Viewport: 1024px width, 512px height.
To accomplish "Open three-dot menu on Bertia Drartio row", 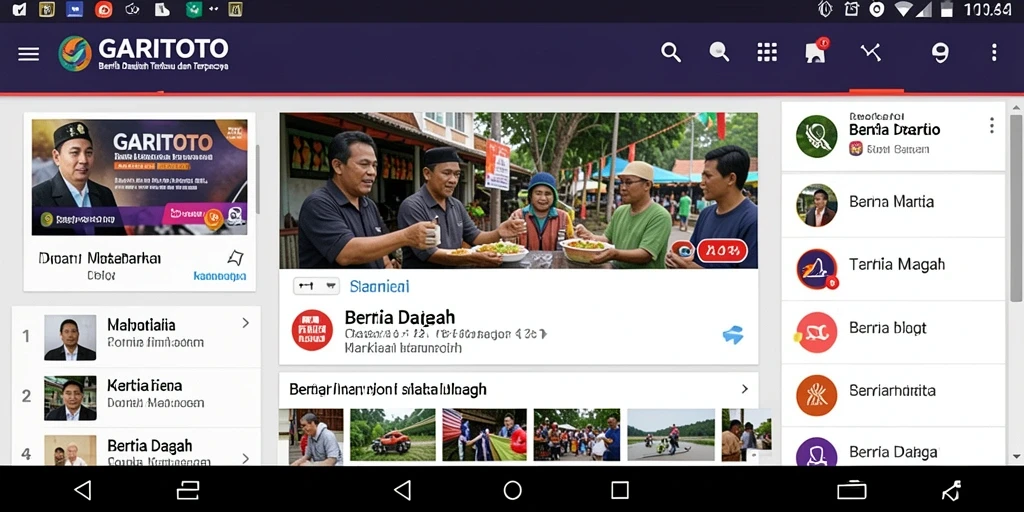I will point(991,125).
